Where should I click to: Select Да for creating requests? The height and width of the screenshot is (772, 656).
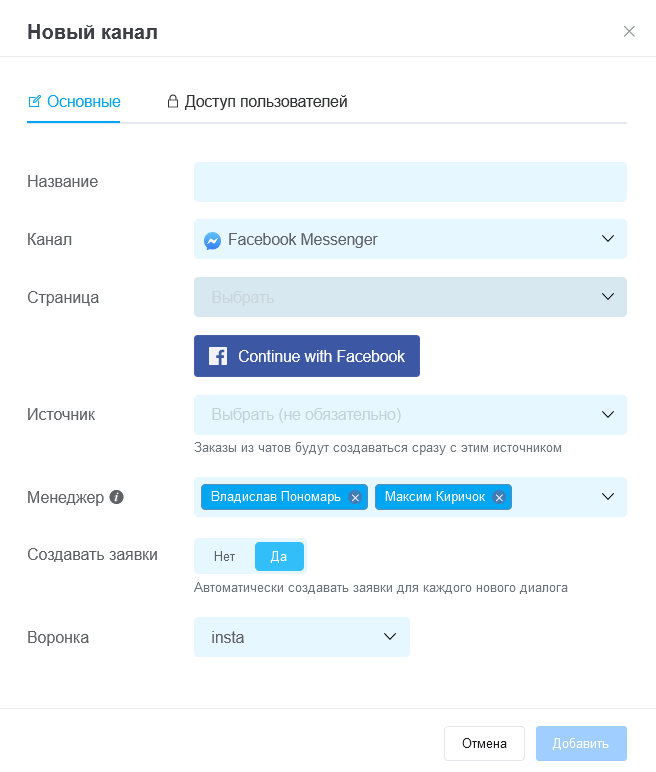coord(279,556)
